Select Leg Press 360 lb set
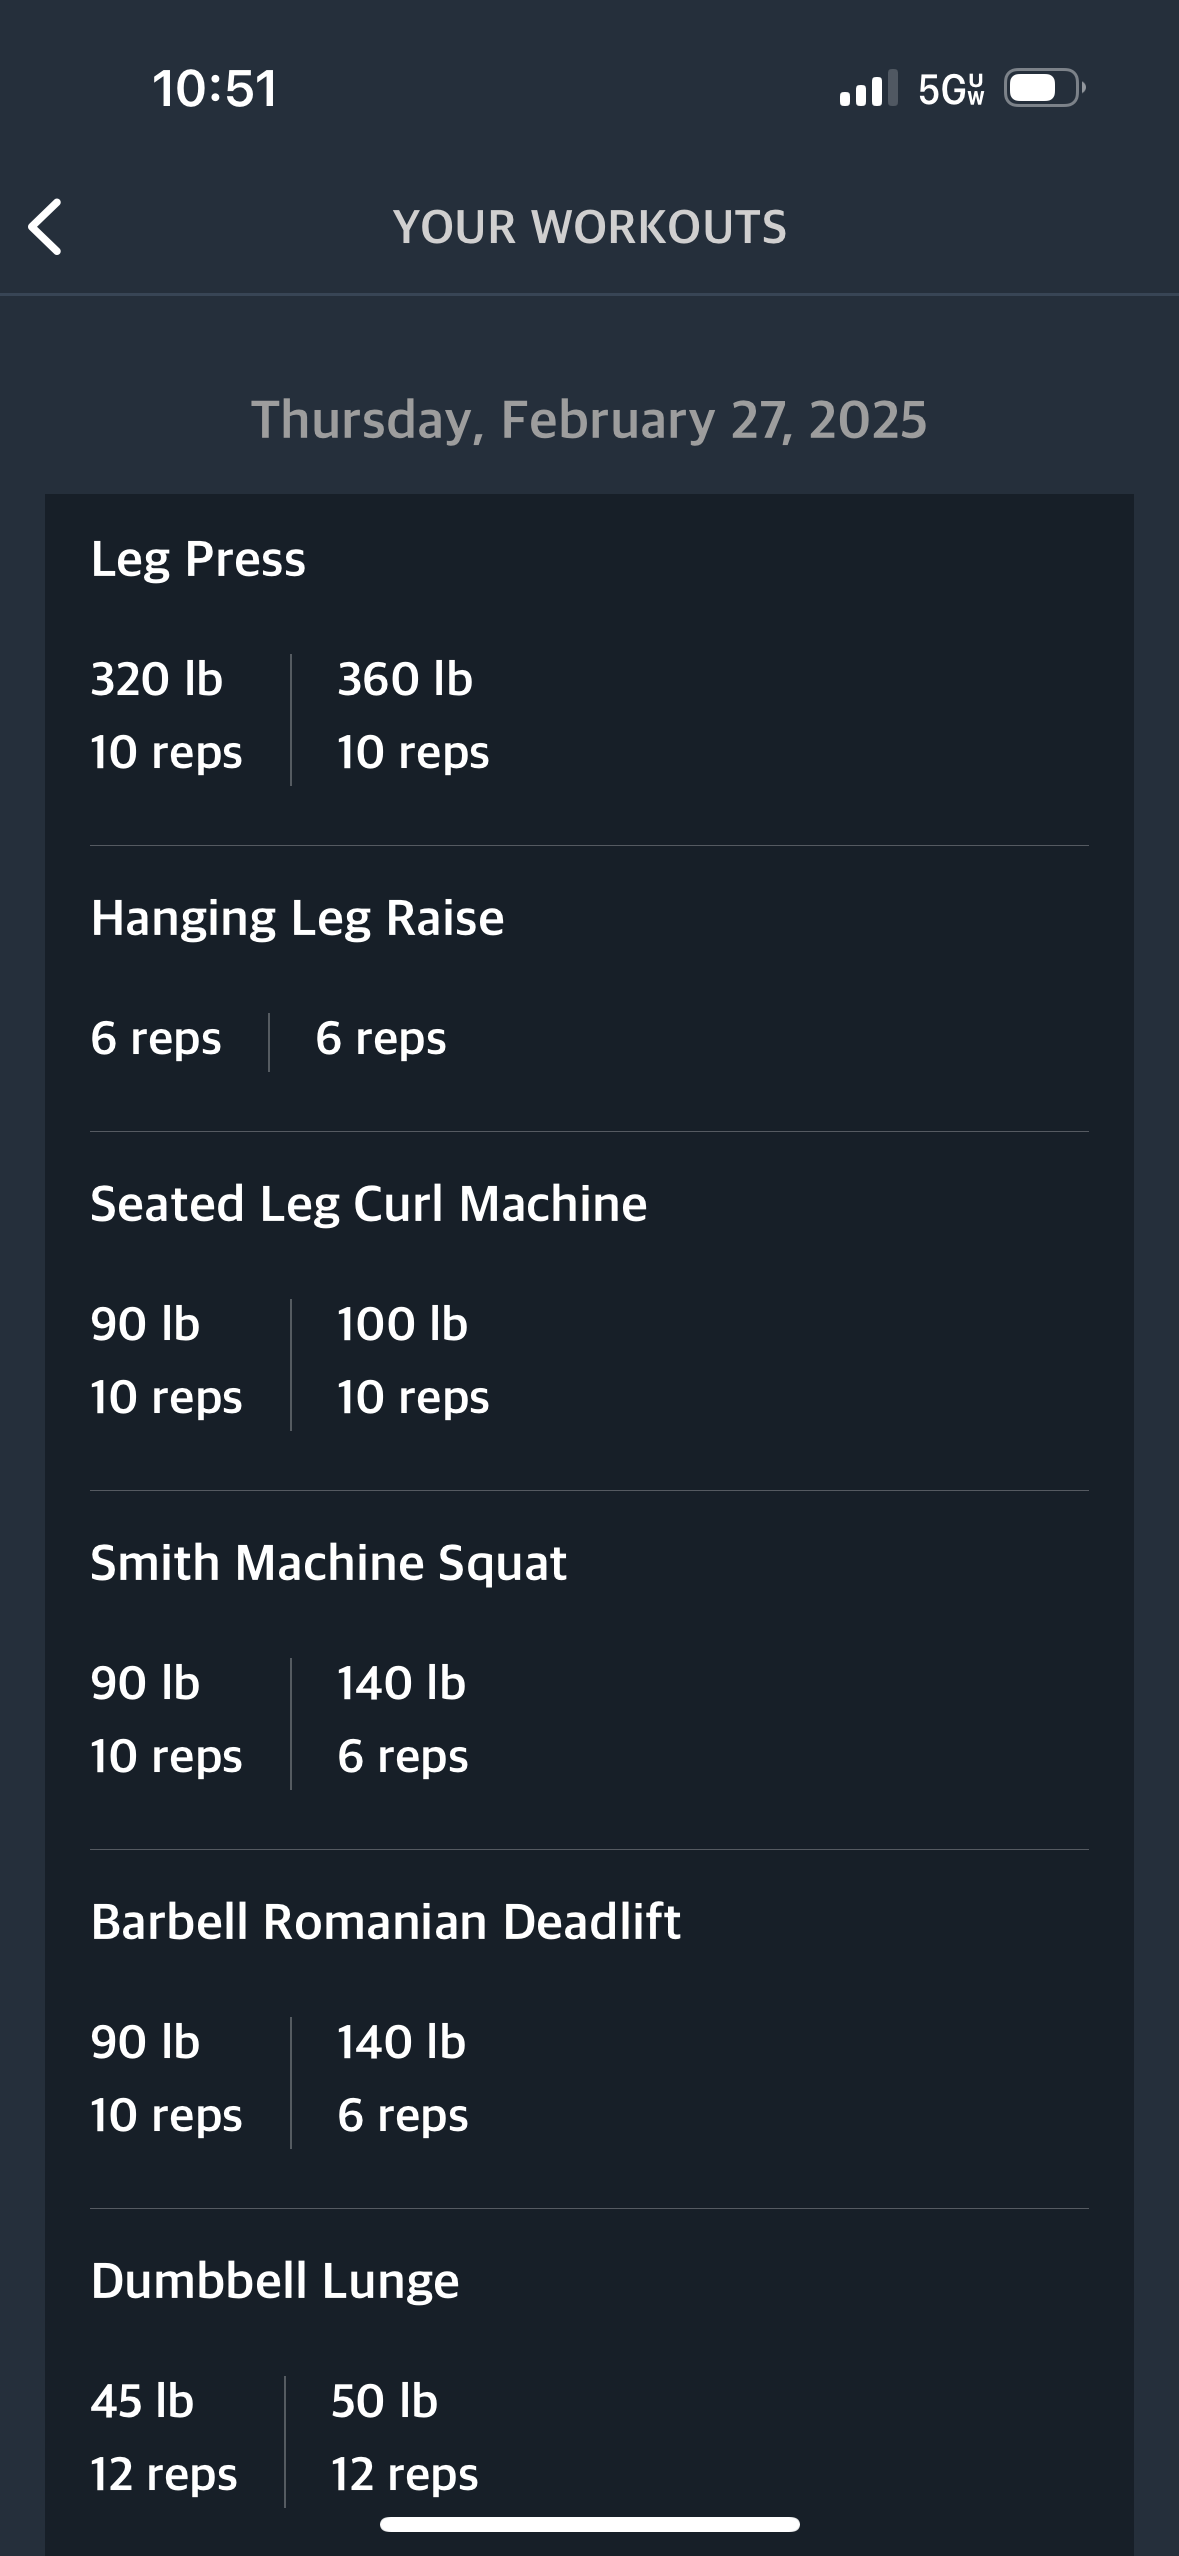This screenshot has width=1179, height=2556. coord(413,716)
